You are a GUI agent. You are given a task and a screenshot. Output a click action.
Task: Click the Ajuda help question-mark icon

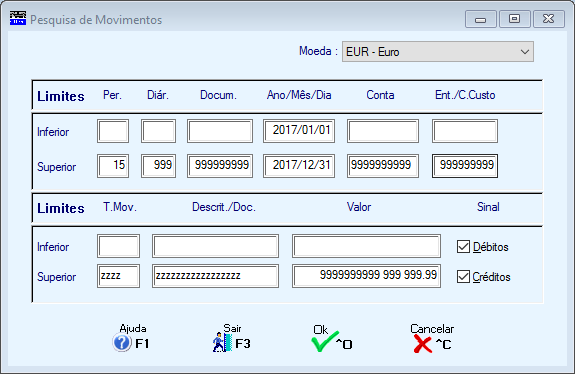tap(122, 343)
